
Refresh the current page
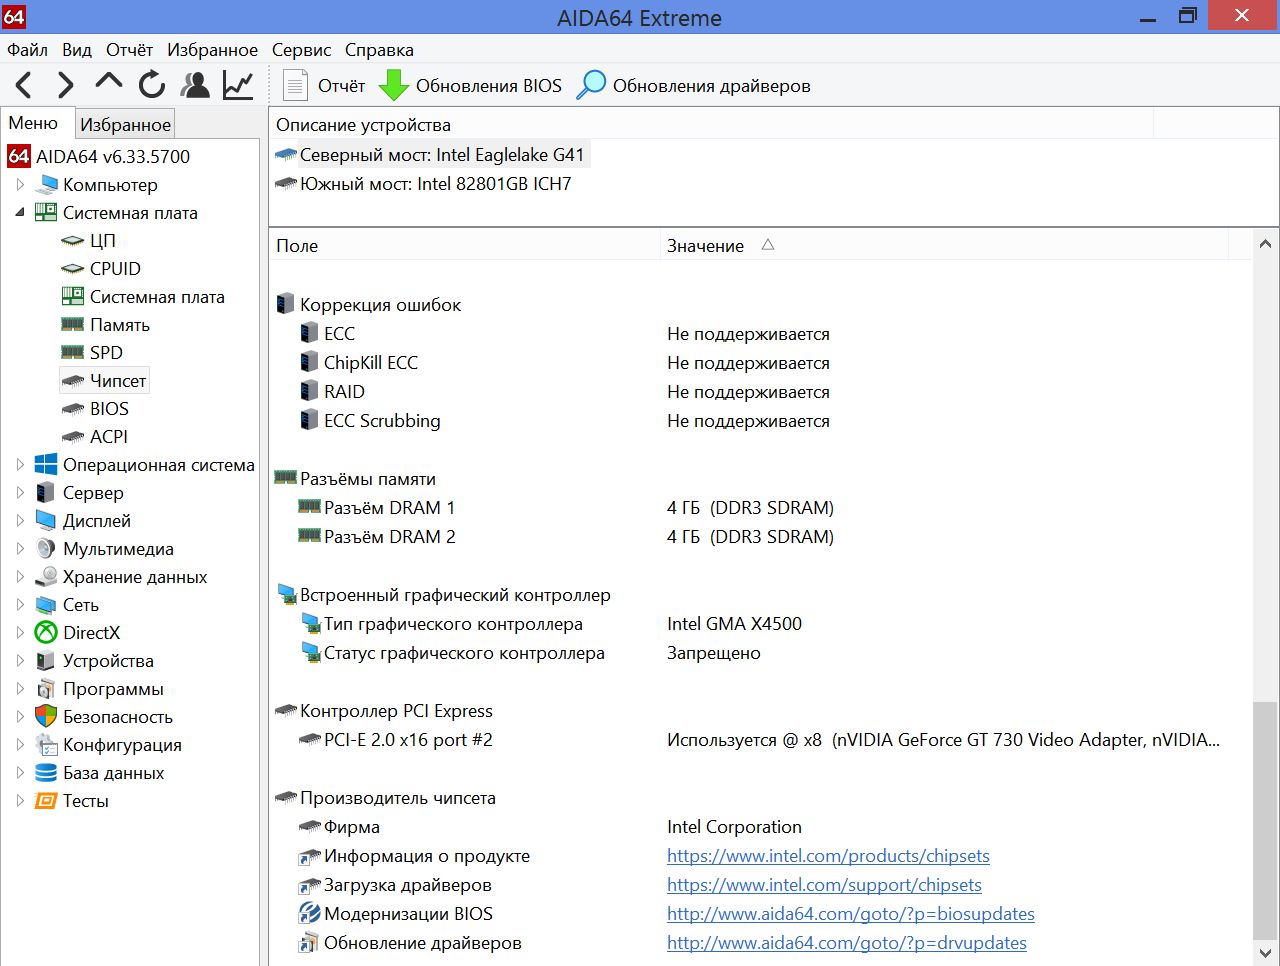coord(152,86)
